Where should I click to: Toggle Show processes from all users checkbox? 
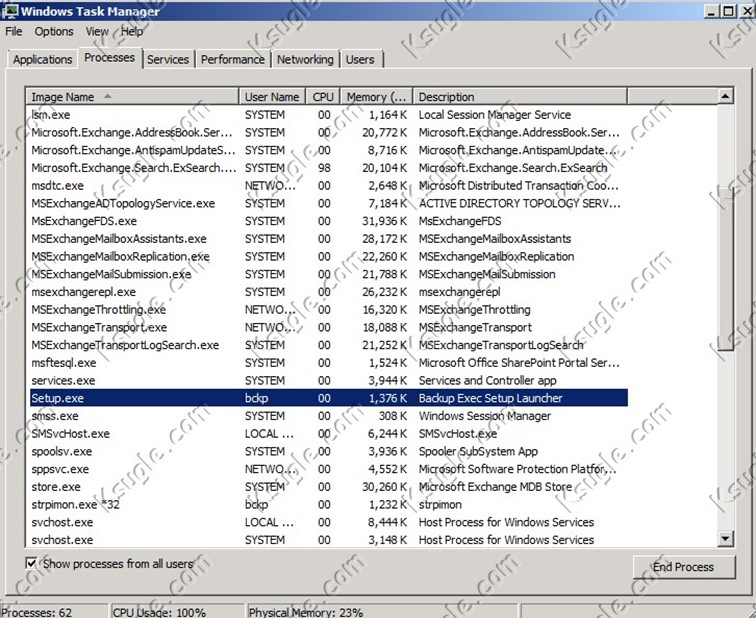tap(31, 563)
